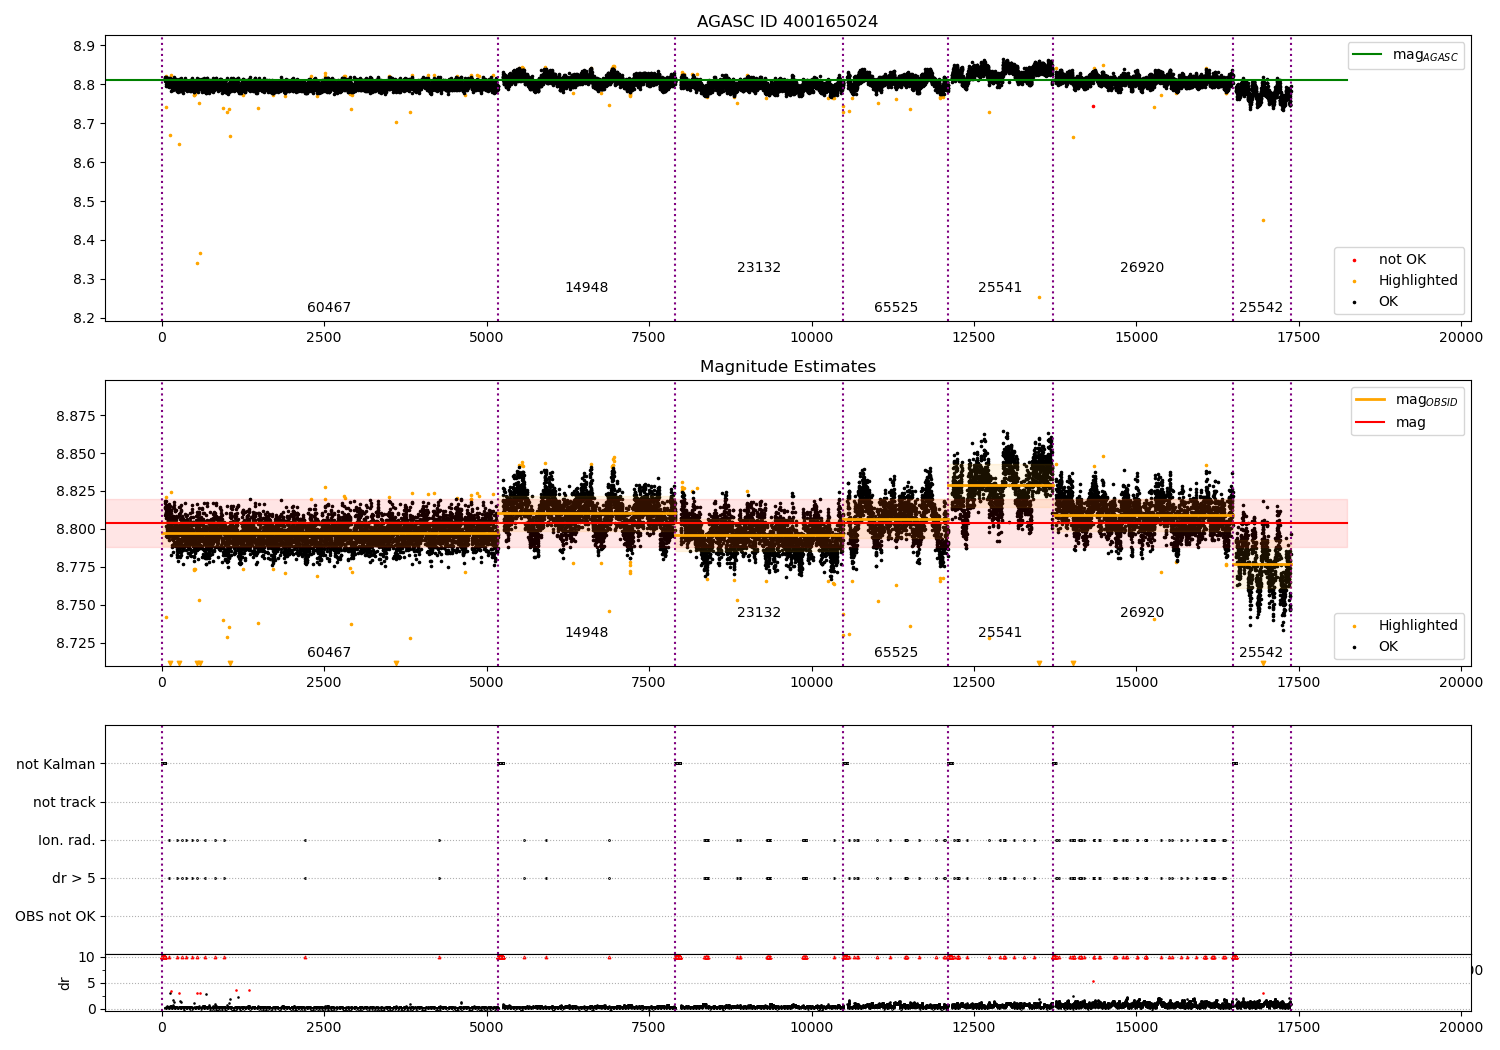Click y-tick 8.875 on Magnitude Estimates plot

[76, 415]
